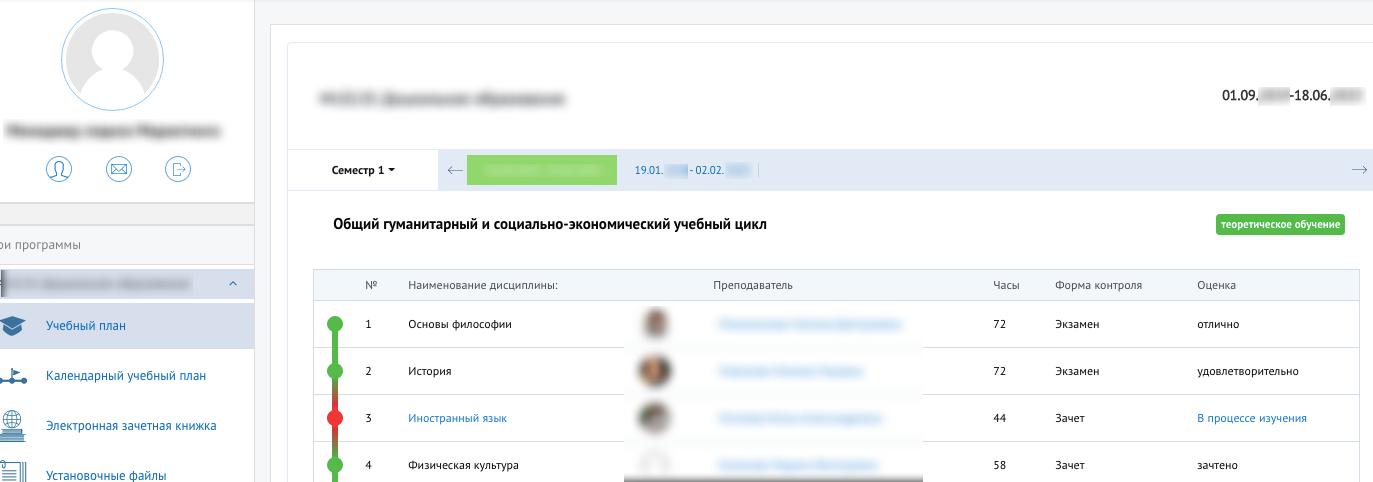Click the large profile avatar picture
The height and width of the screenshot is (482, 1373).
pyautogui.click(x=112, y=61)
